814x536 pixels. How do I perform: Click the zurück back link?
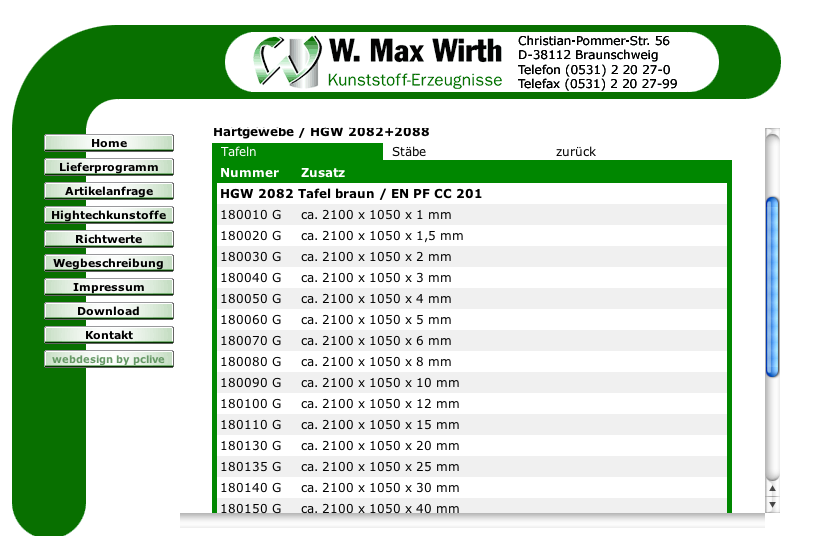(x=575, y=152)
